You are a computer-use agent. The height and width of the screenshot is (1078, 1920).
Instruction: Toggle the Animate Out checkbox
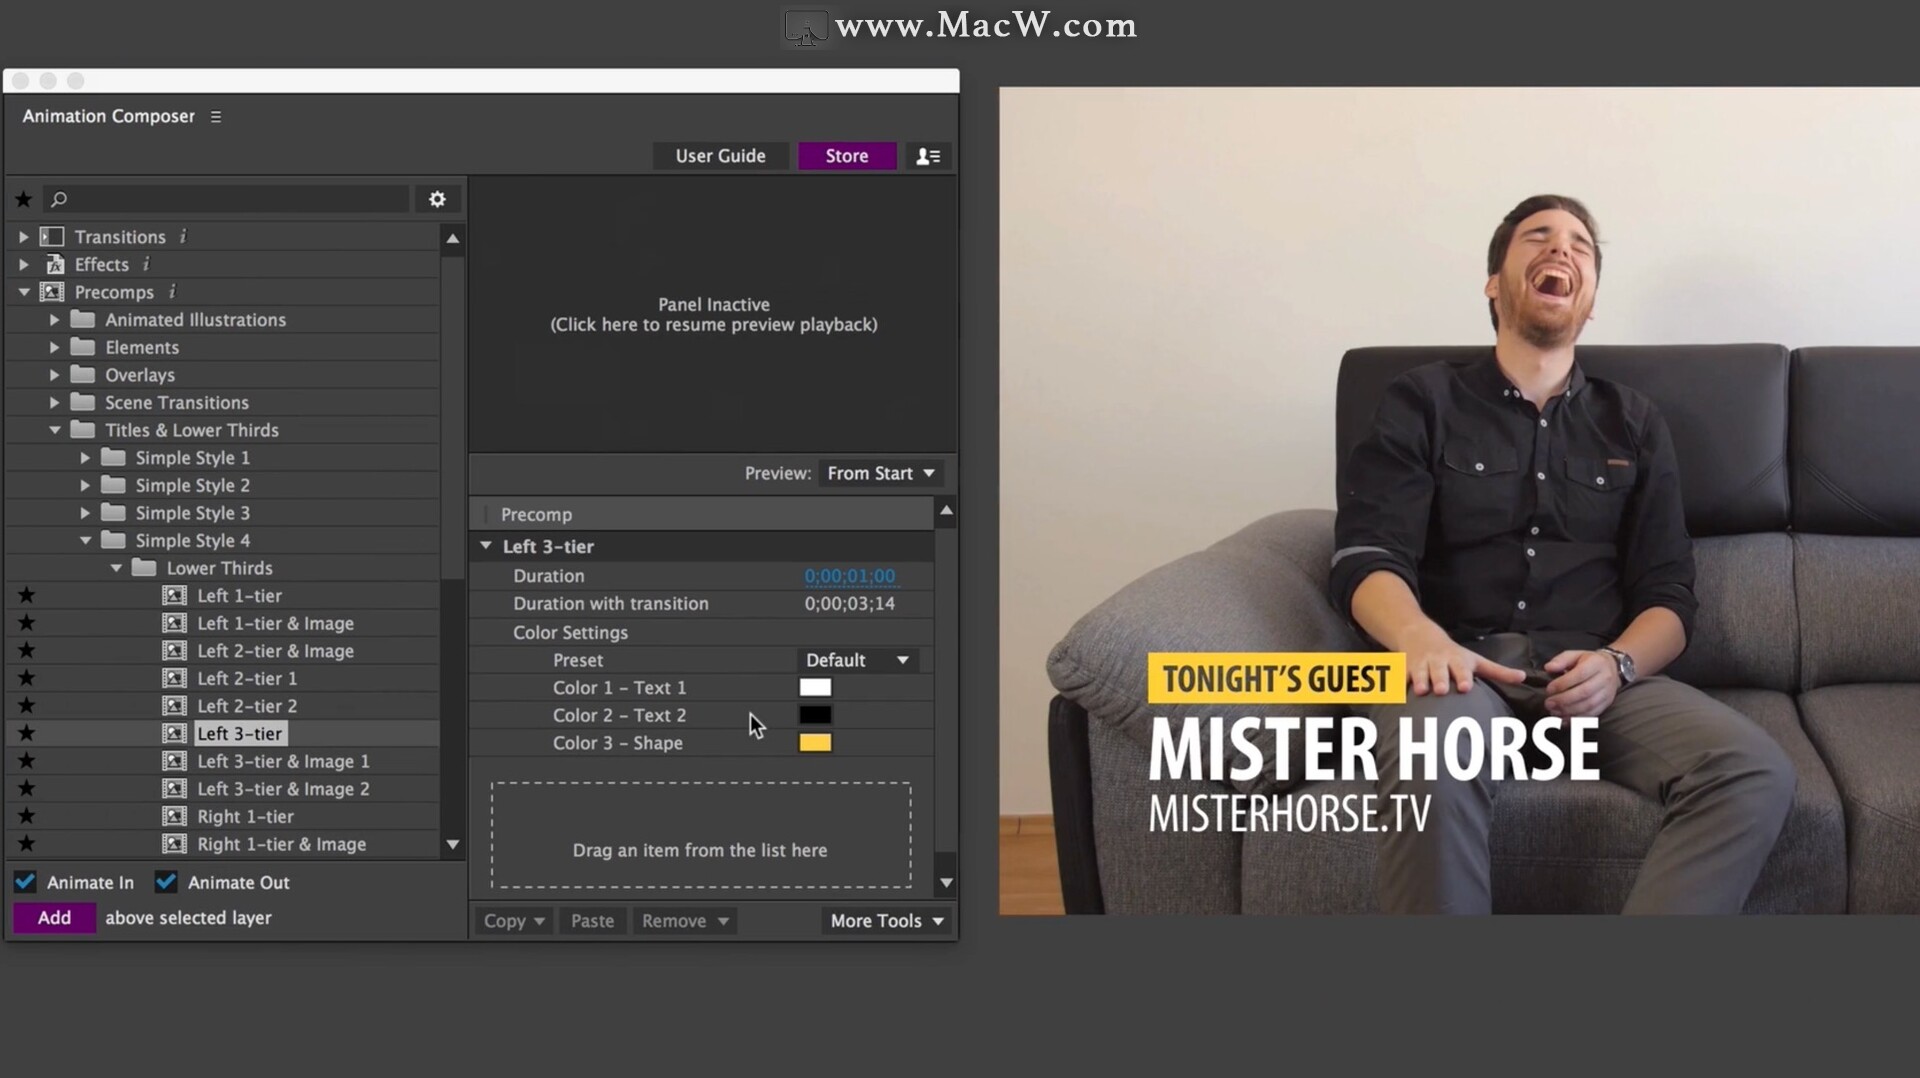click(166, 882)
